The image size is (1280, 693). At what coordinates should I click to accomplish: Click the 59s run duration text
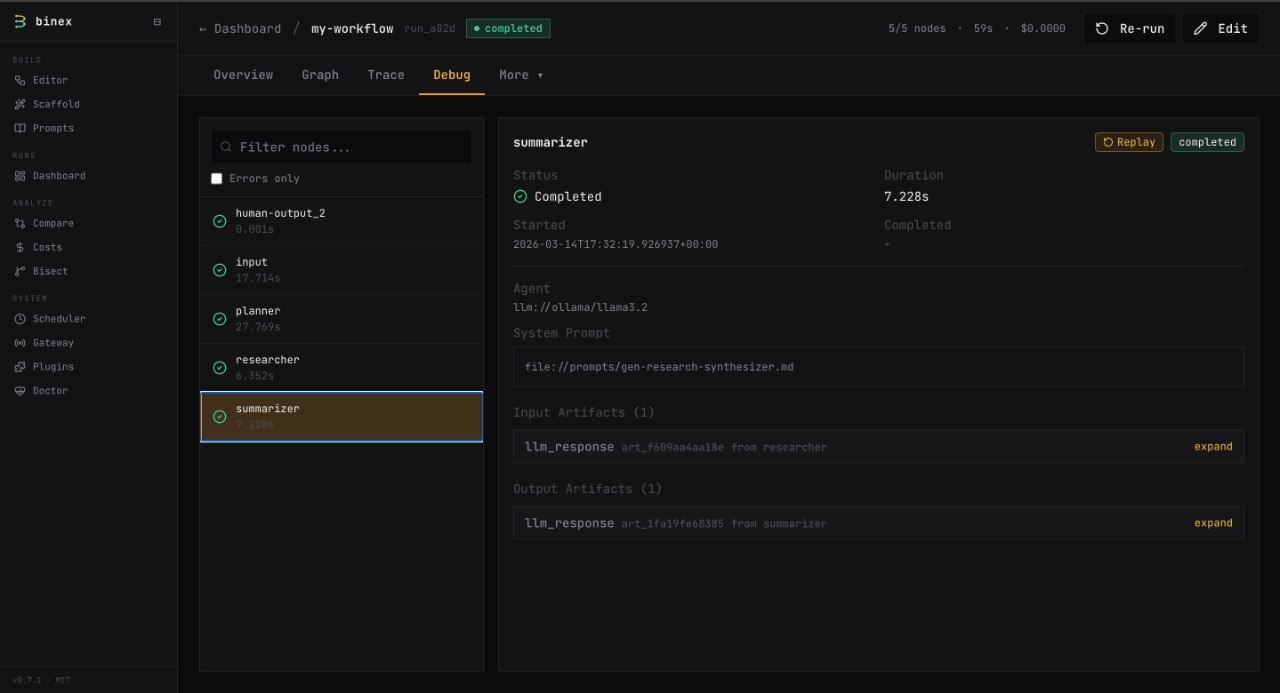pos(983,28)
